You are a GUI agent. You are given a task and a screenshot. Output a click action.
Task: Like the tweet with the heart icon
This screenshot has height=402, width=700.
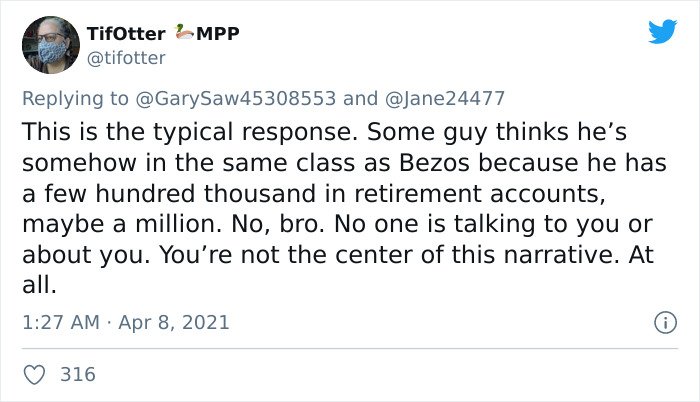tap(34, 375)
